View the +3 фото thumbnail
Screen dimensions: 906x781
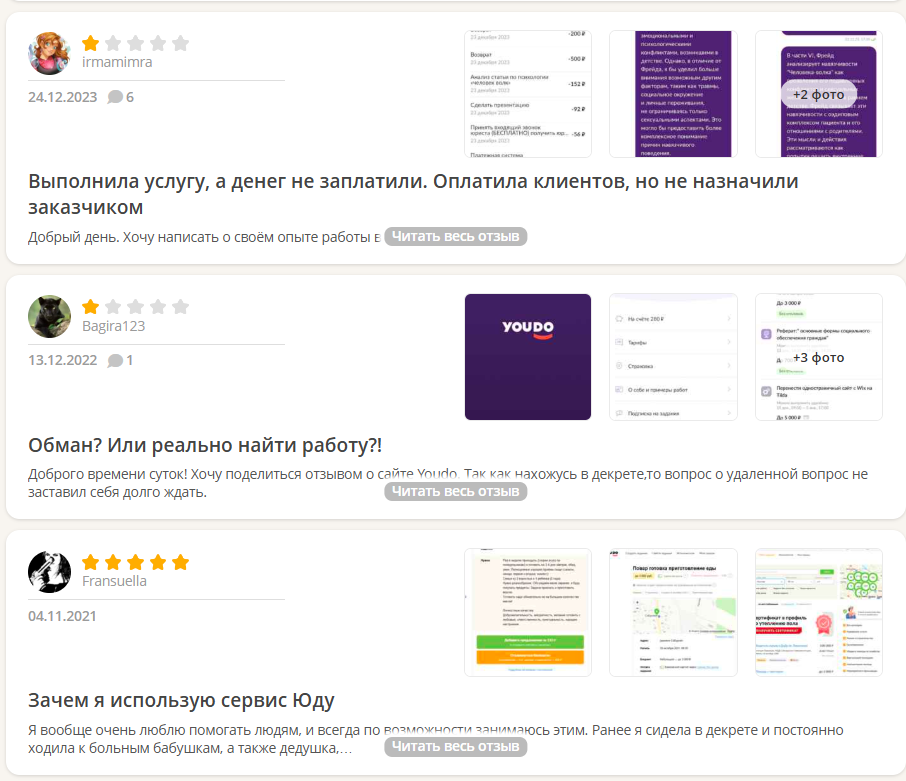(818, 357)
